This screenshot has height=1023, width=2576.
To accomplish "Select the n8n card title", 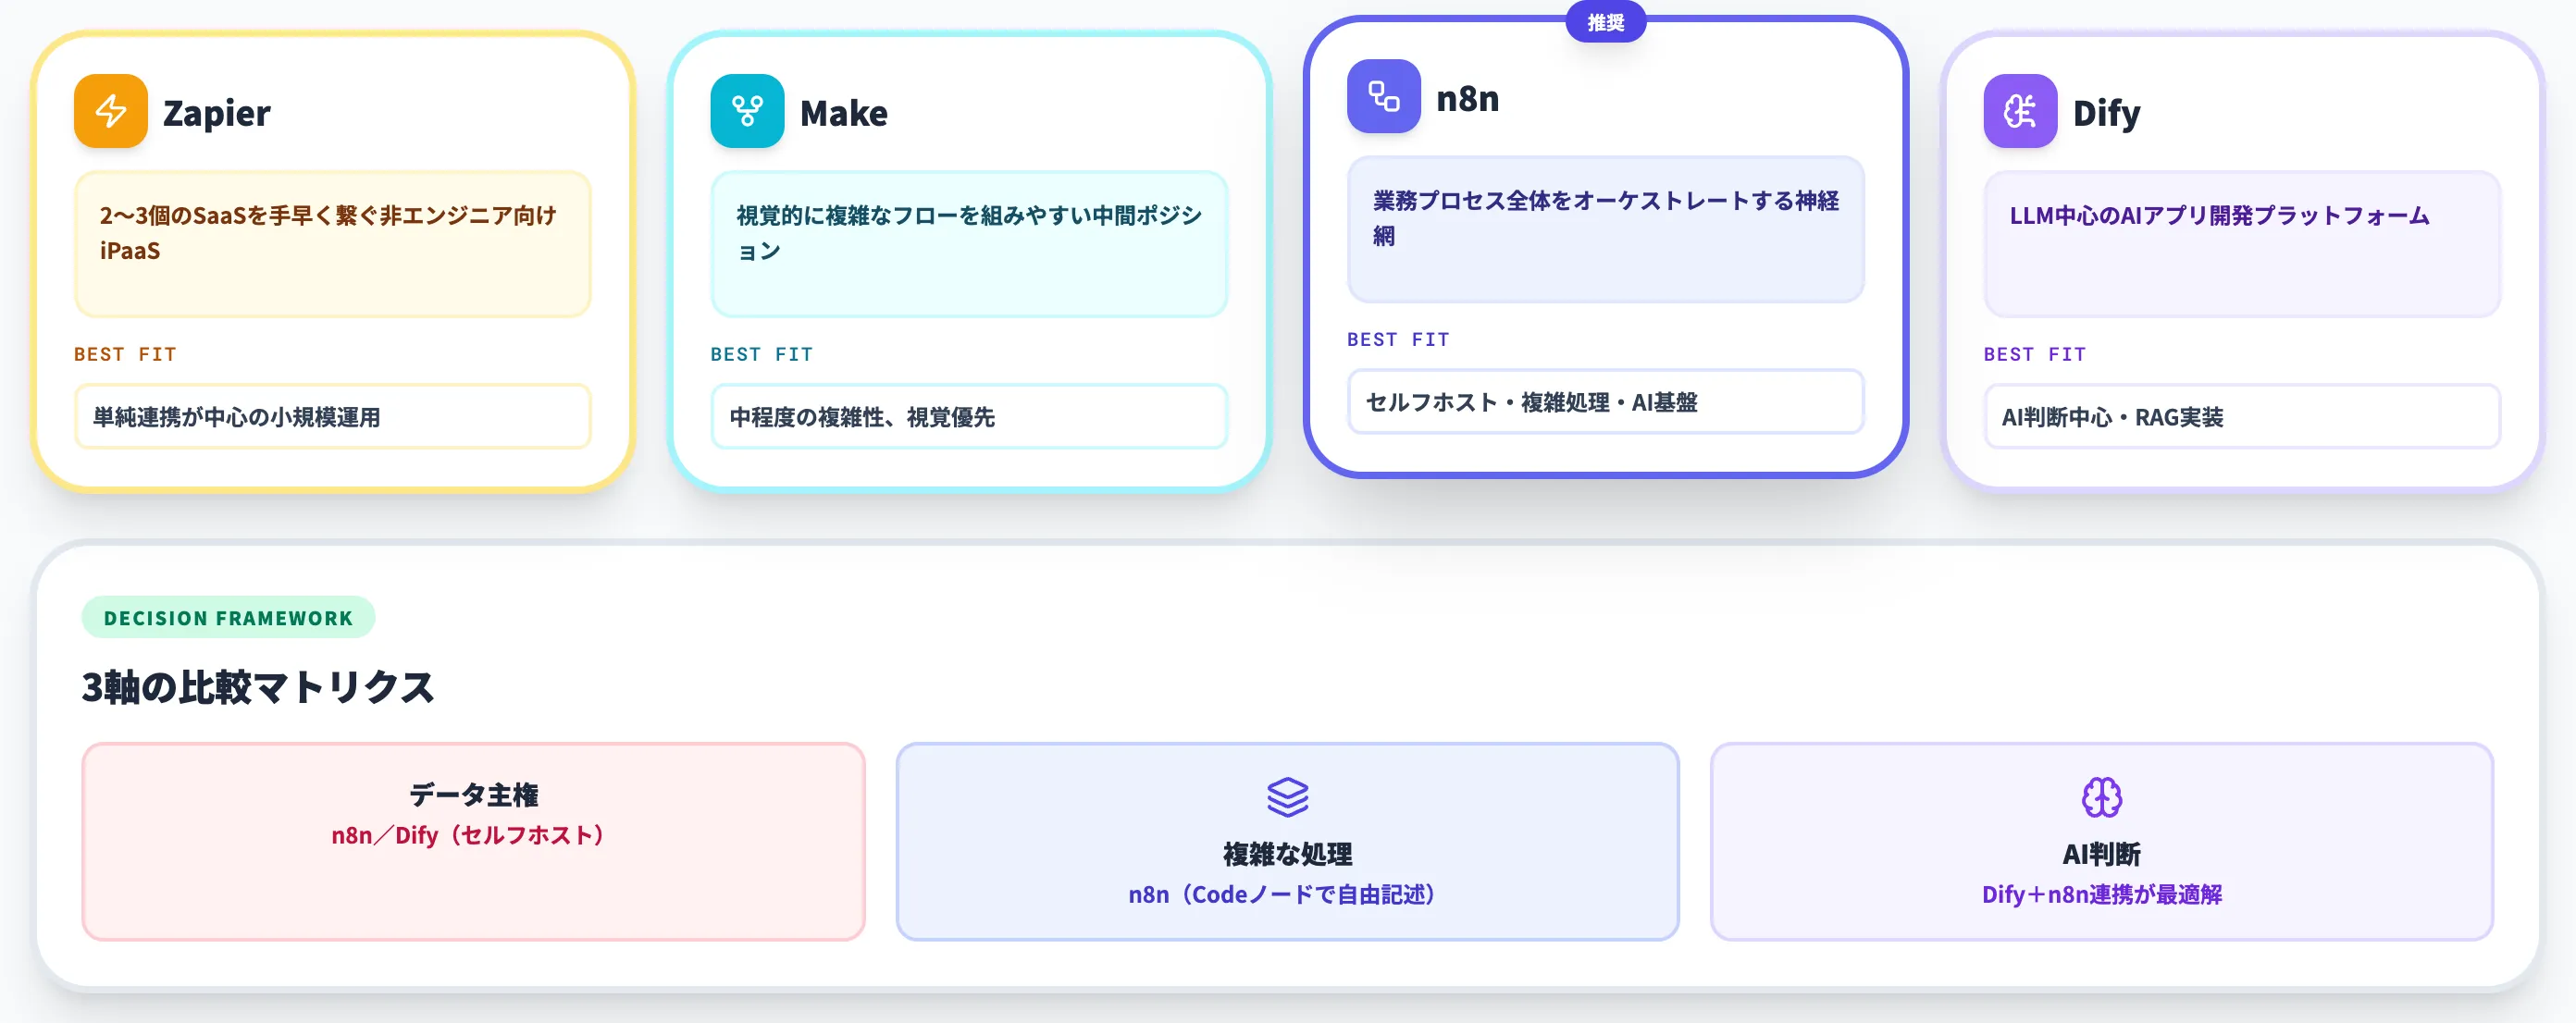I will 1468,98.
